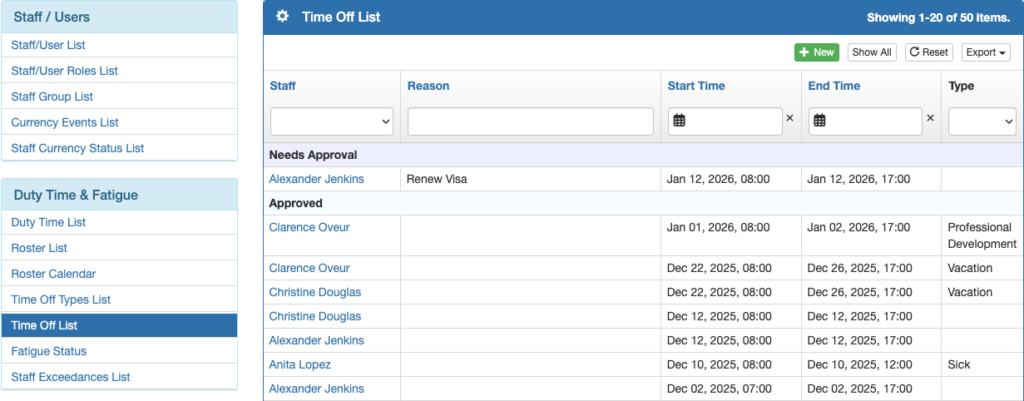Screen dimensions: 1024x401
Task: Open Time Off Types List
Action: (74, 299)
